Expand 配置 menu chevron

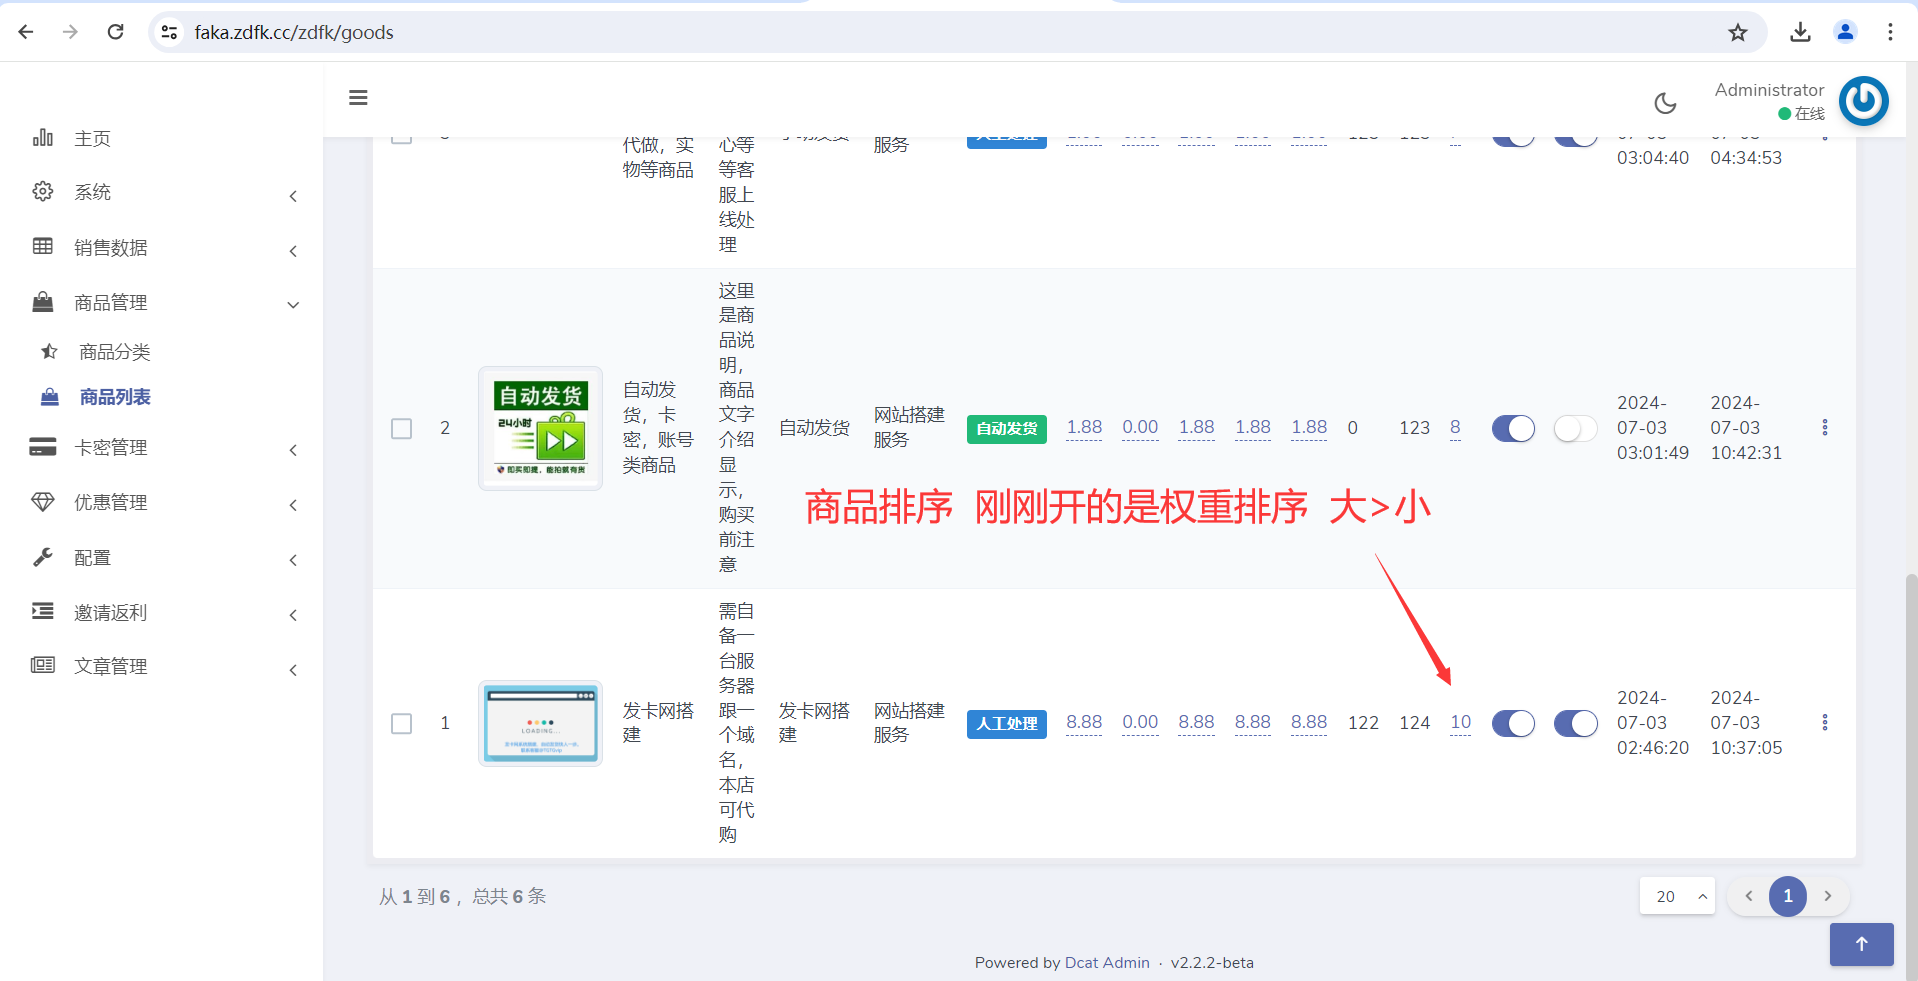293,560
